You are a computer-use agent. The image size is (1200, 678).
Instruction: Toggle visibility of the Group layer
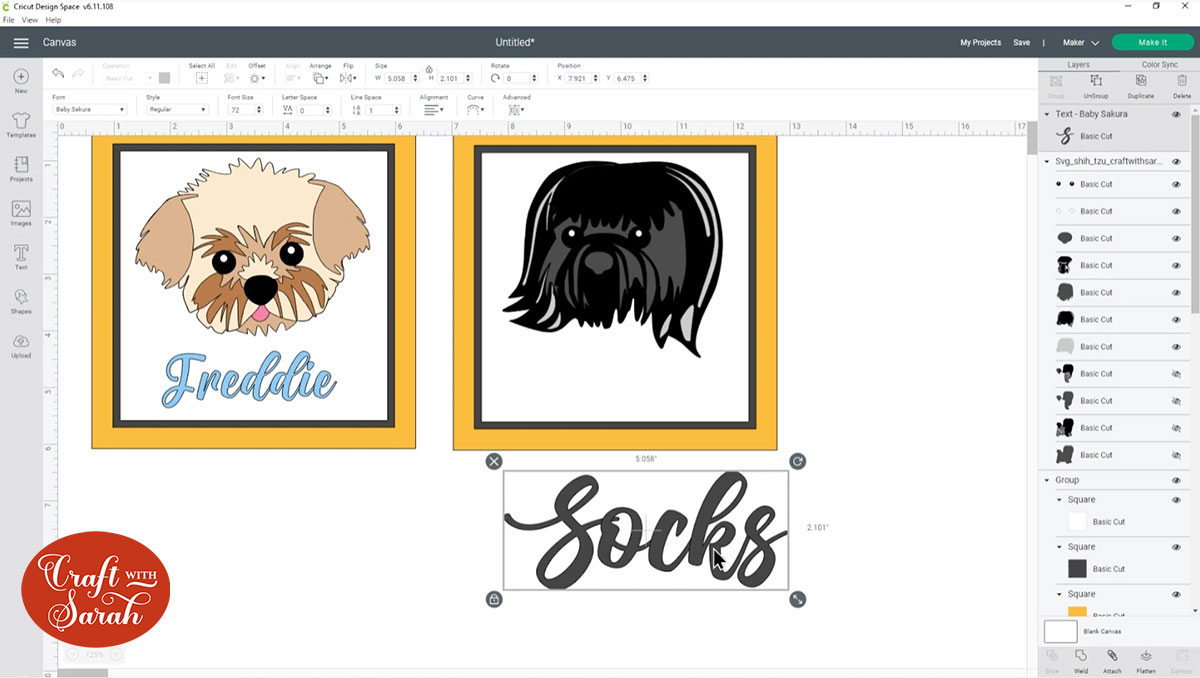[1176, 480]
